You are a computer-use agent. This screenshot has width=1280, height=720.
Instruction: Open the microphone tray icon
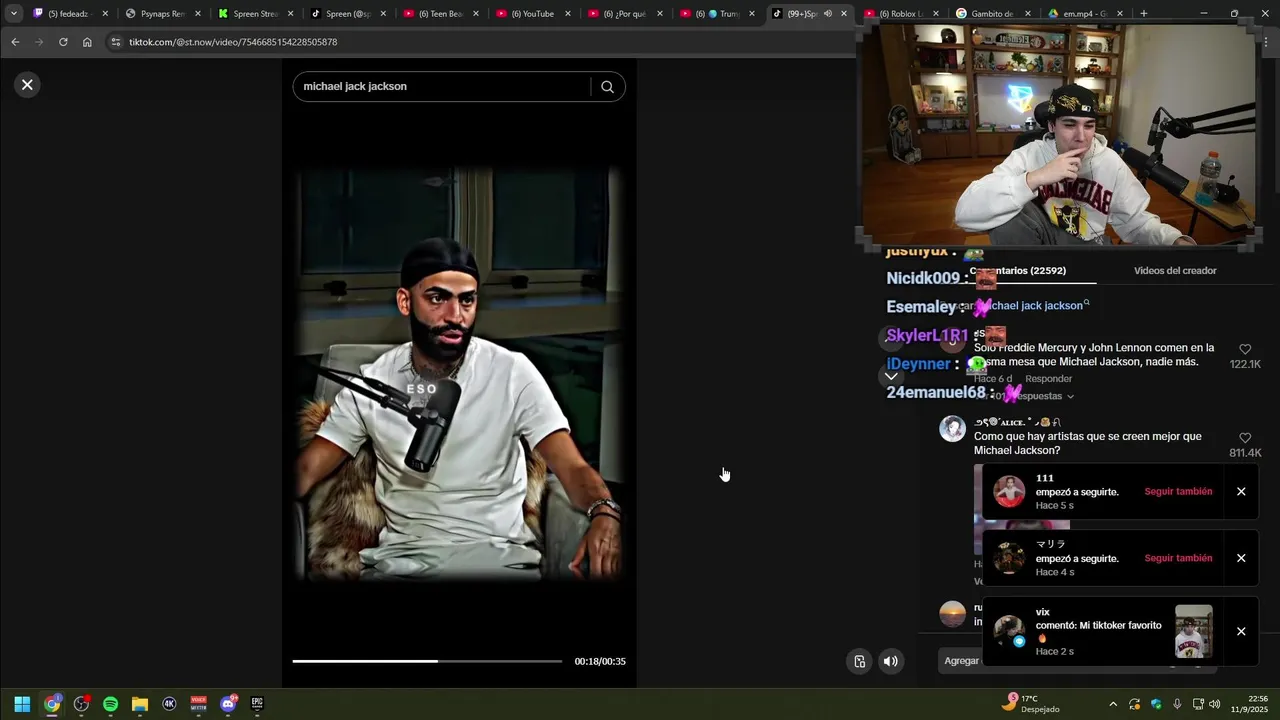[1176, 704]
